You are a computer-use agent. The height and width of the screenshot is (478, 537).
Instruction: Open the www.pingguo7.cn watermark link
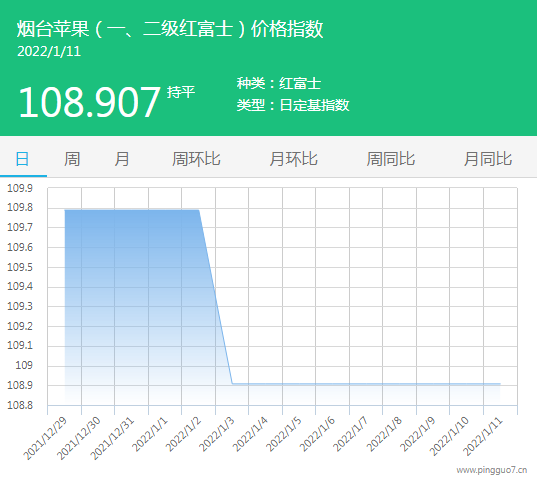(x=492, y=470)
